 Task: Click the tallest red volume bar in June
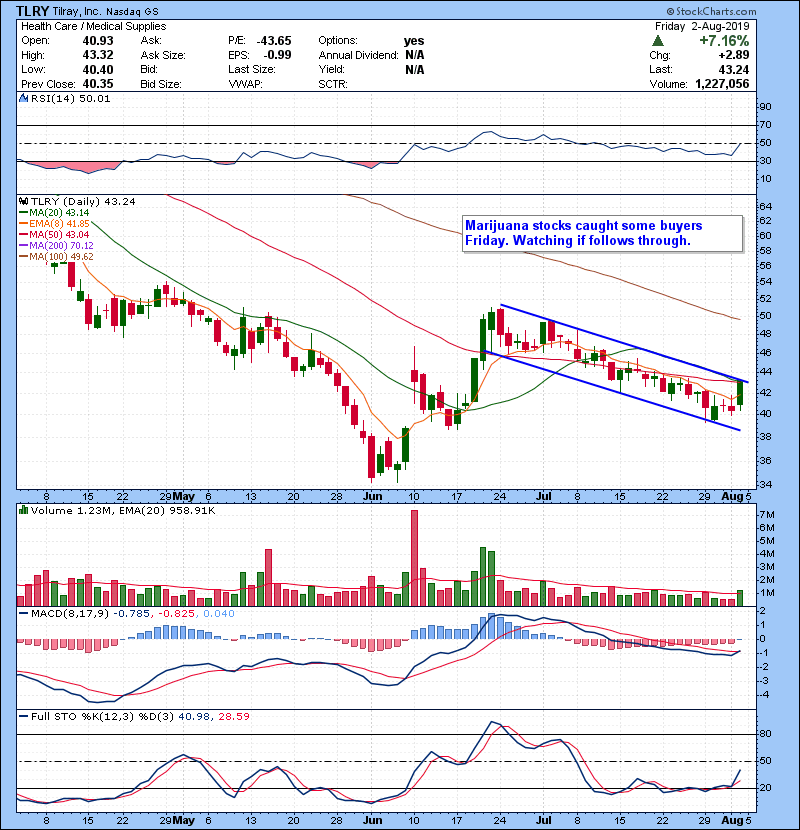414,558
